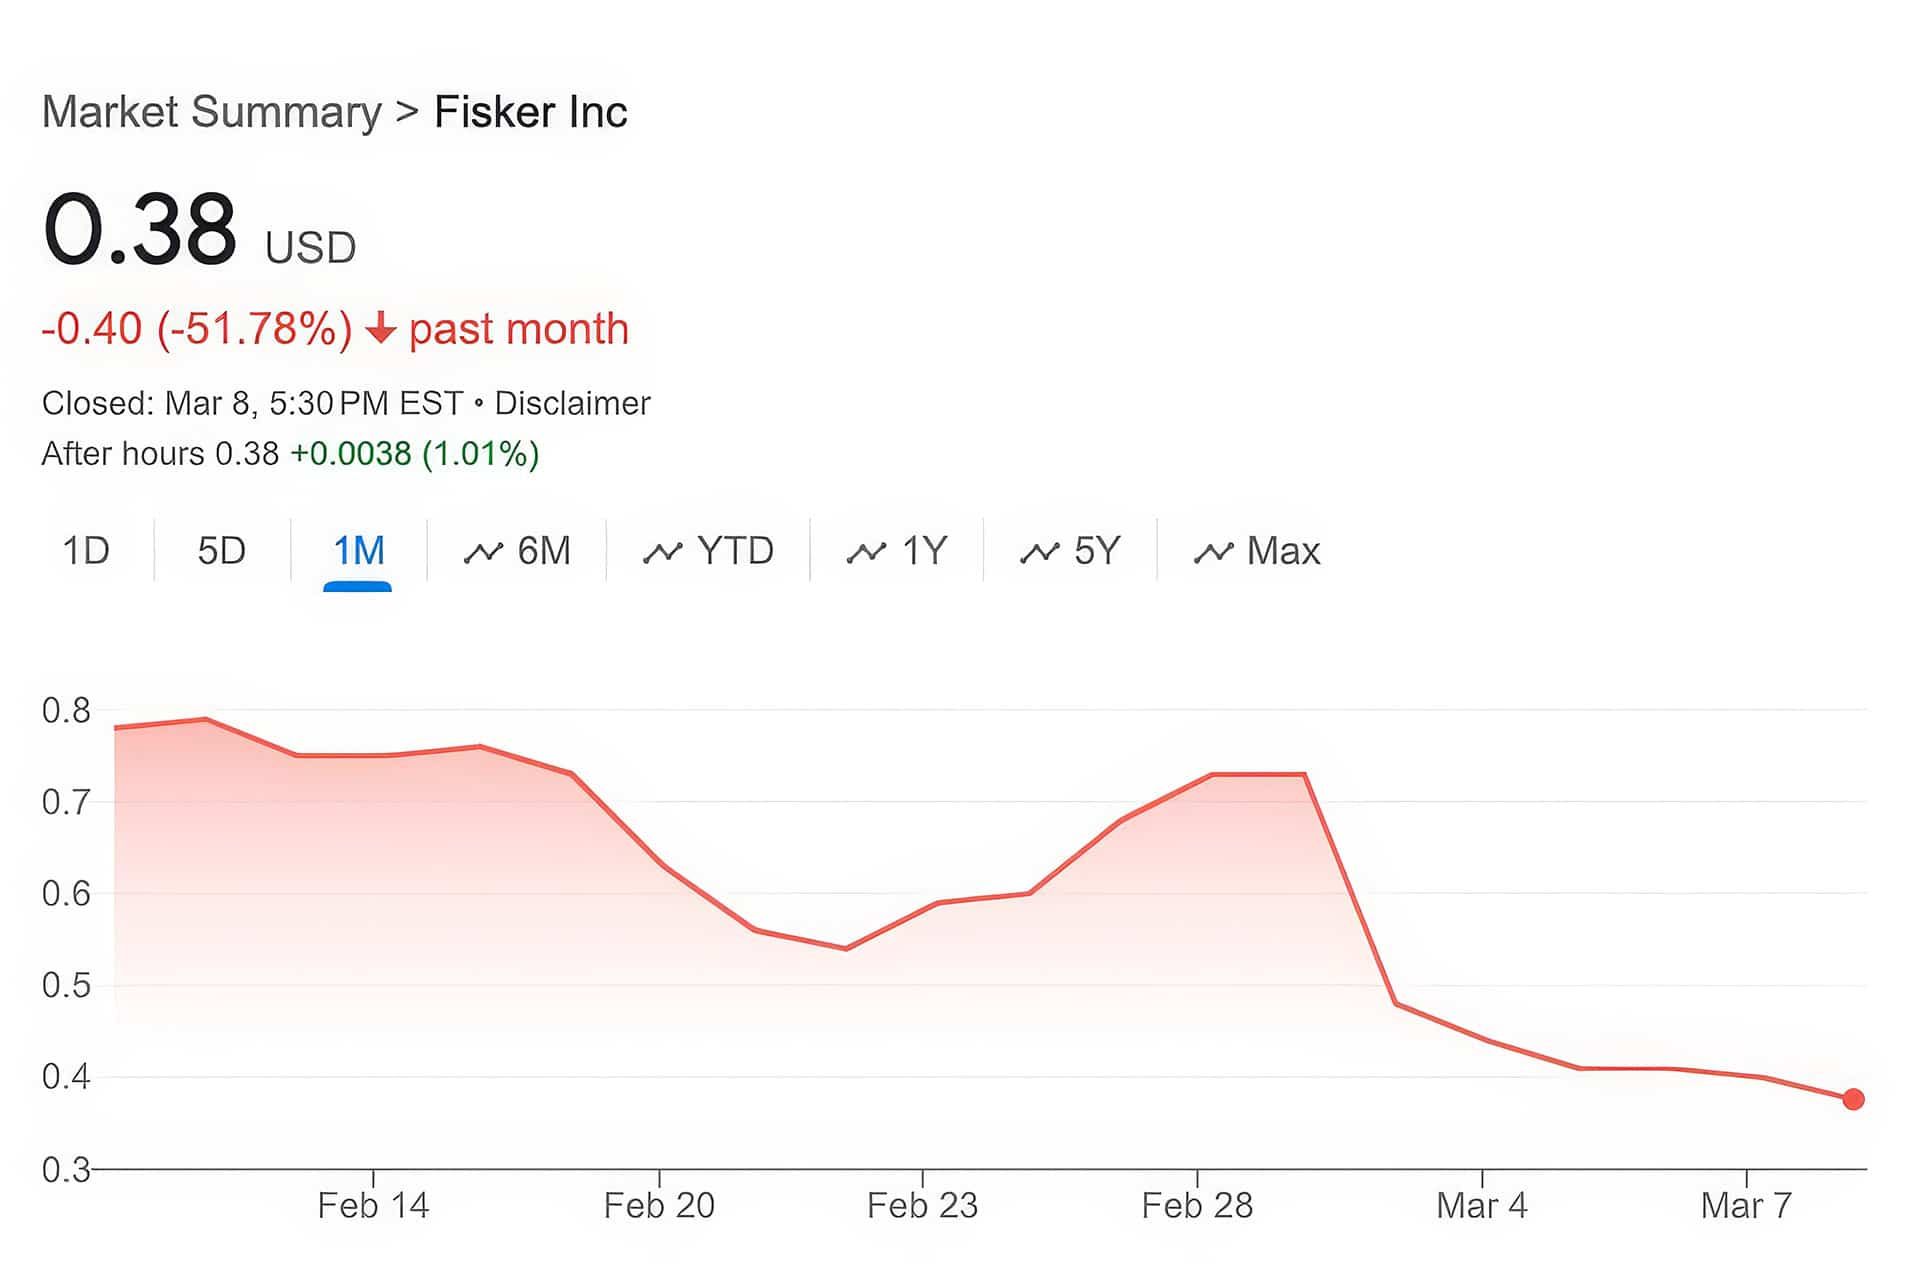Select the trend icon beside 1Y
This screenshot has width=1920, height=1280.
point(866,552)
